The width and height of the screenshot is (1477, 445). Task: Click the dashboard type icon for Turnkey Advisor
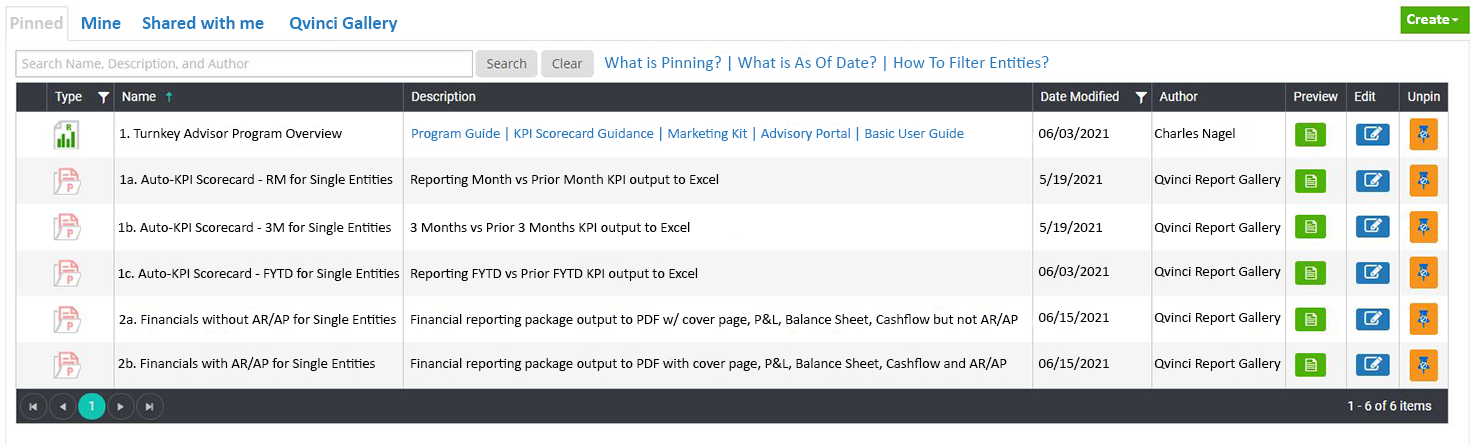coord(66,134)
